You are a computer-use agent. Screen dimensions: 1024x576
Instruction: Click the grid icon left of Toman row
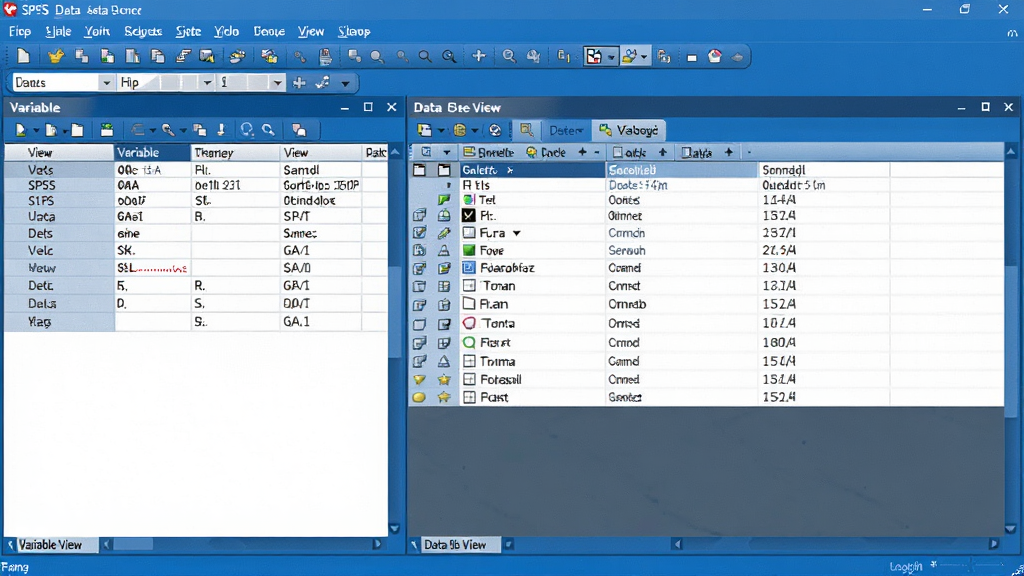tap(444, 286)
